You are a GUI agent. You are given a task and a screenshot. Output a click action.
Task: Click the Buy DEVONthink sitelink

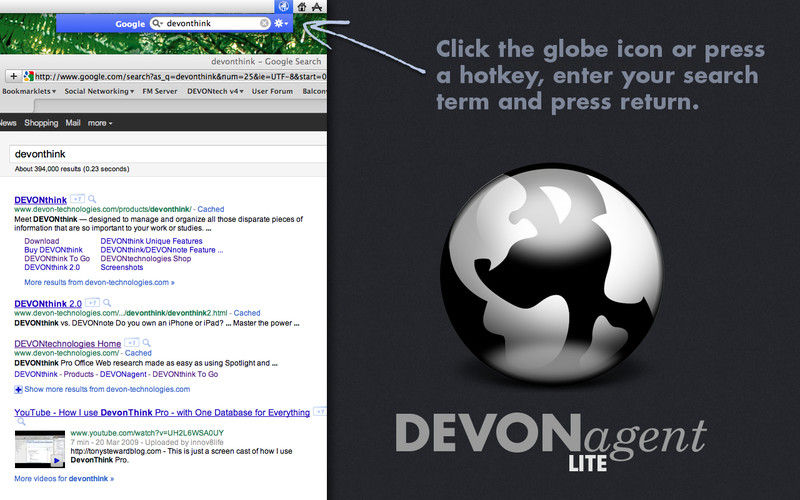[54, 250]
